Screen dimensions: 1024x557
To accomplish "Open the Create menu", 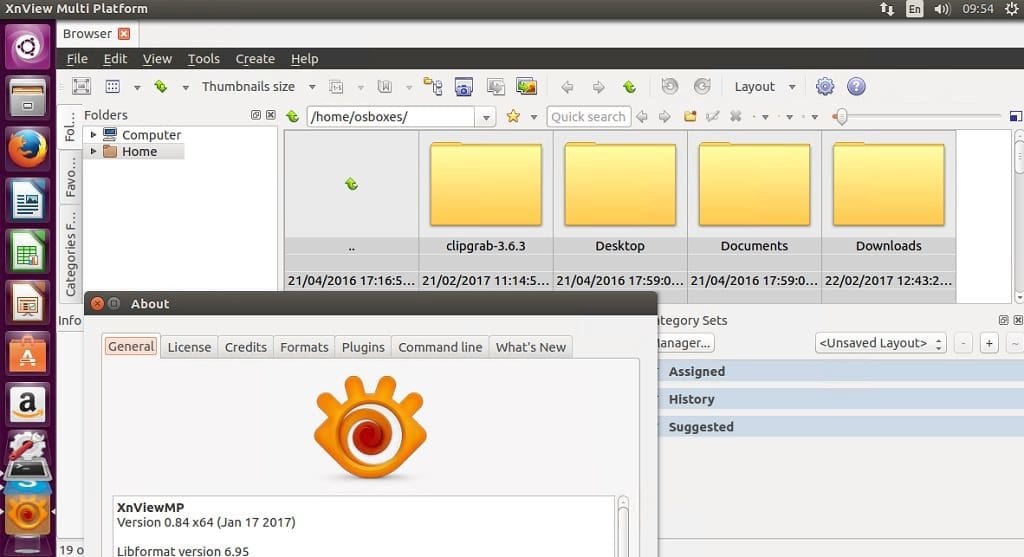I will (x=255, y=59).
